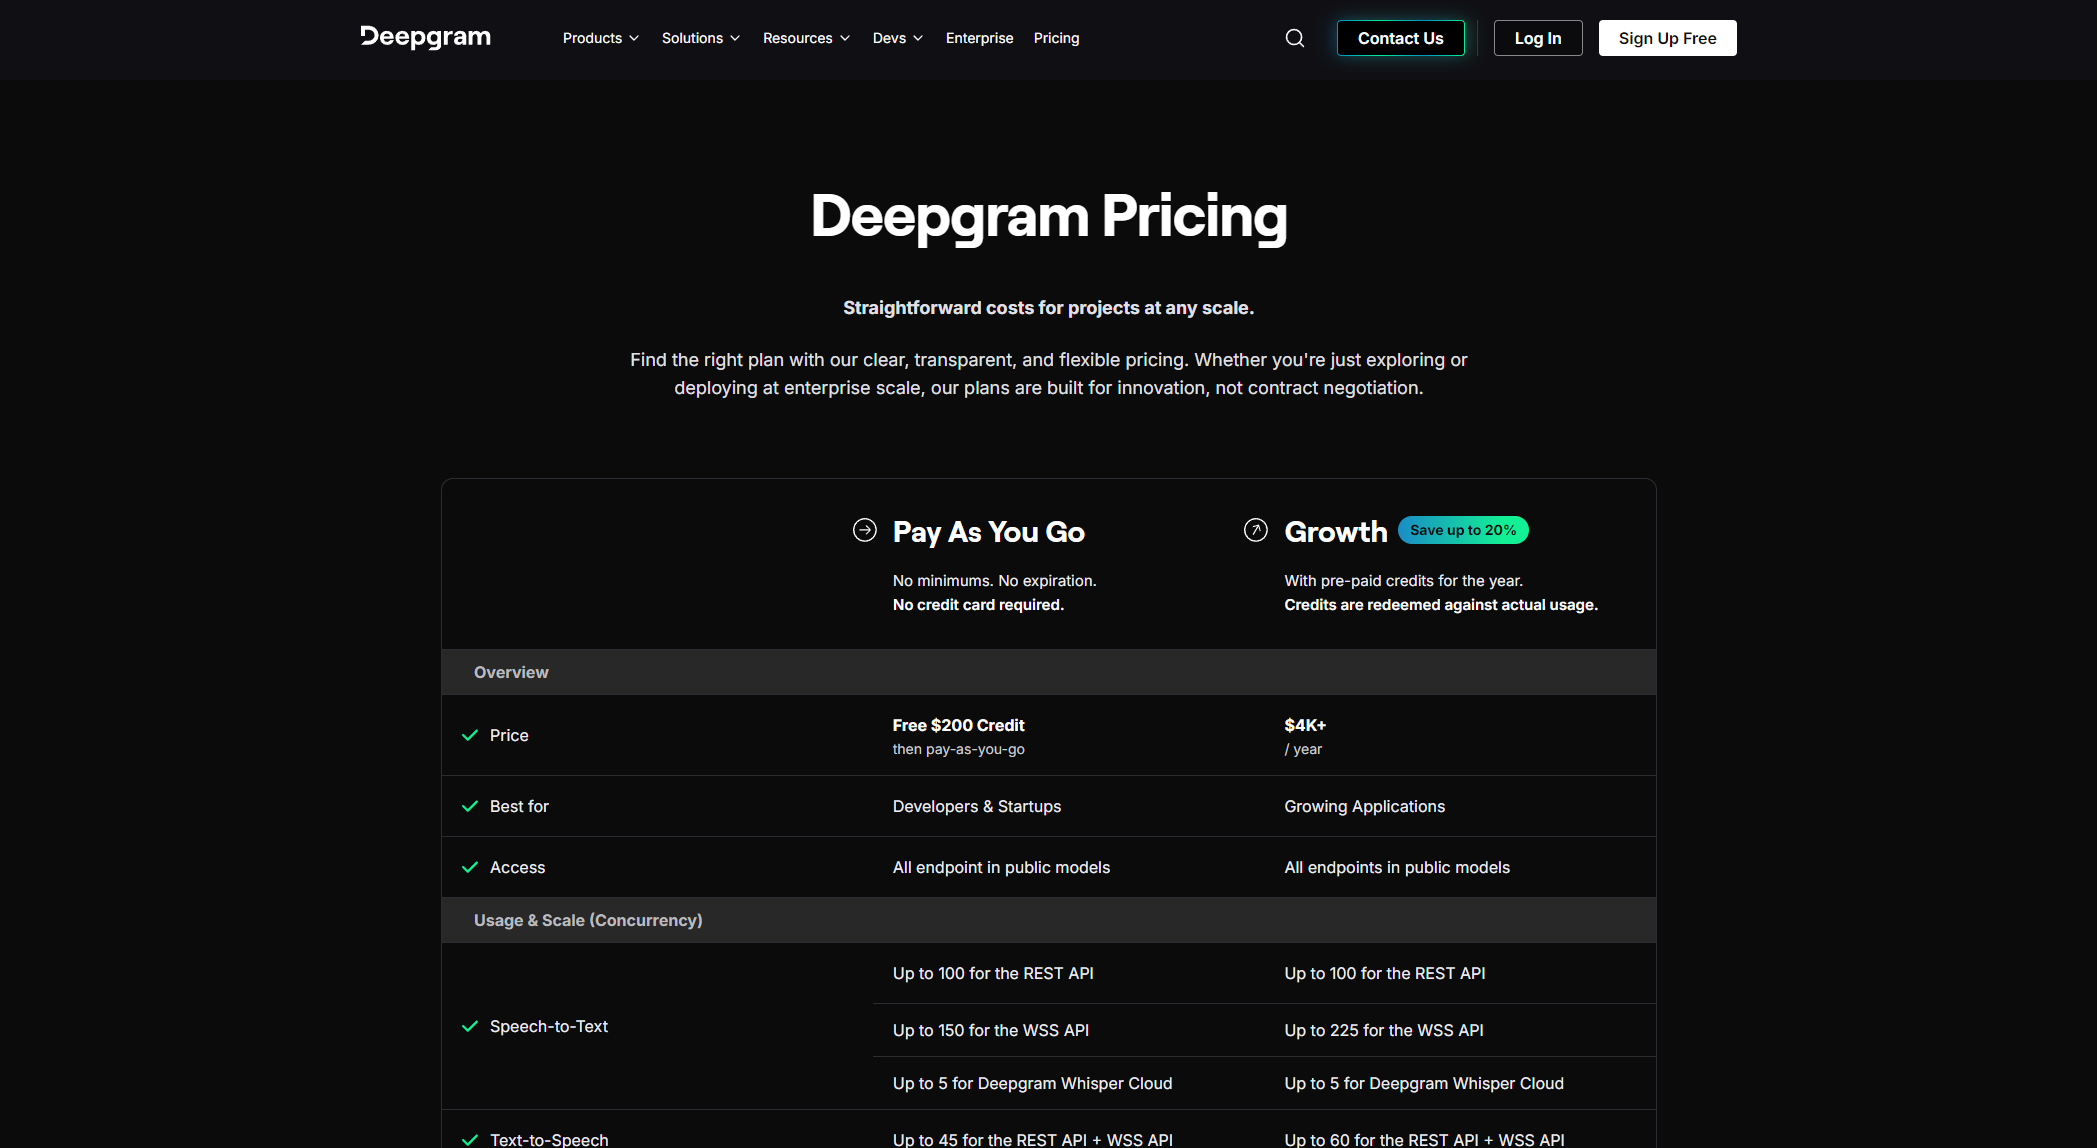
Task: Click Sign Up Free
Action: (x=1666, y=37)
